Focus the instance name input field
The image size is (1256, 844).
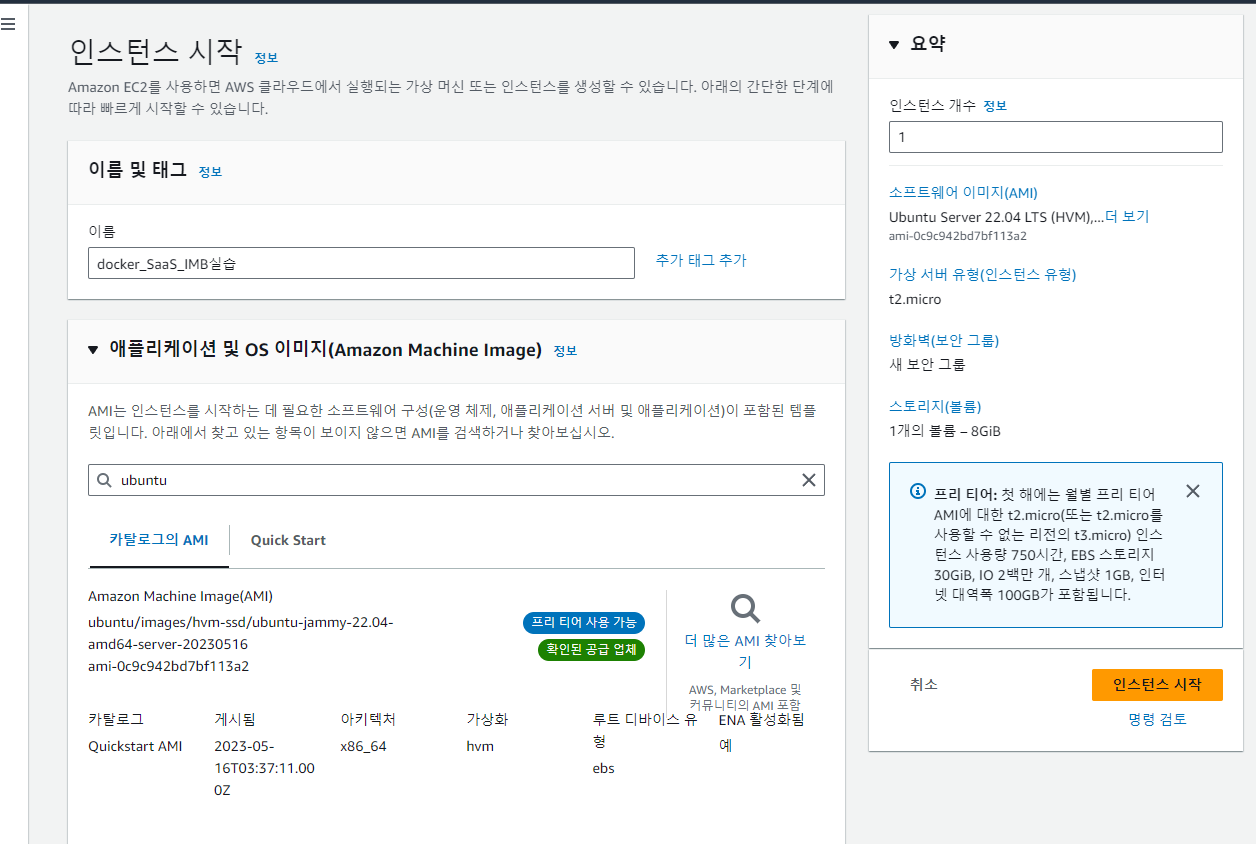click(x=361, y=263)
